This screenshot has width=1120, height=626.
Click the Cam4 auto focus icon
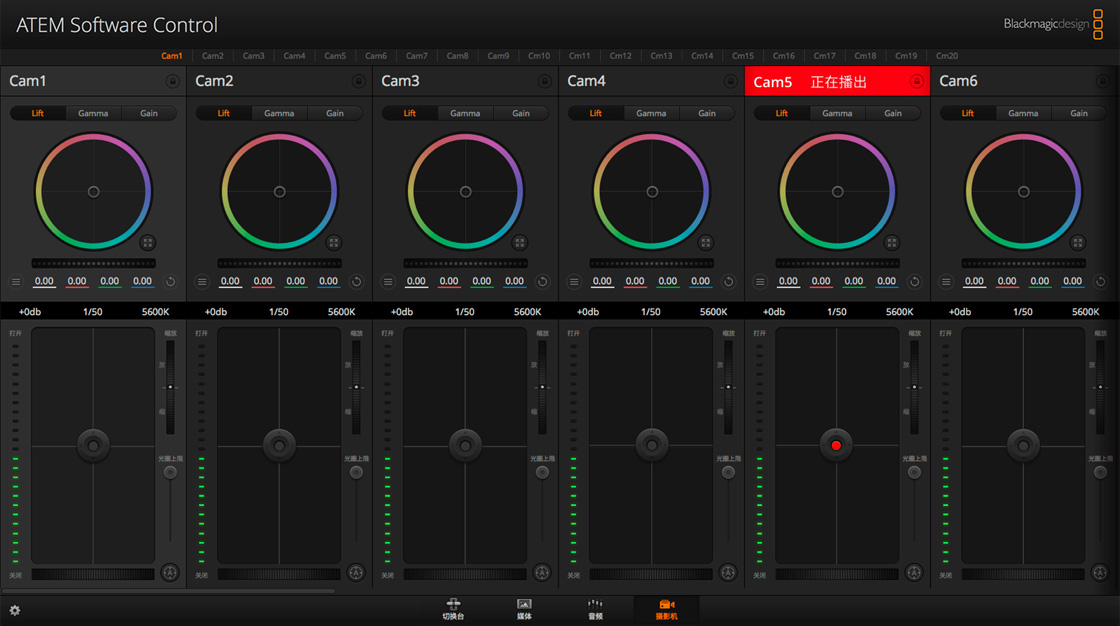(x=728, y=573)
